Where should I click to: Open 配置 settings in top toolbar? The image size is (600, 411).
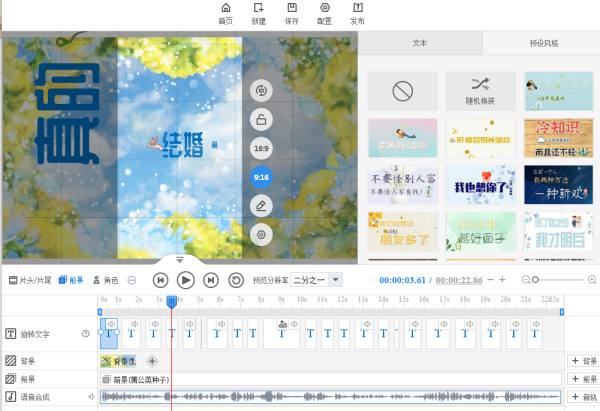pyautogui.click(x=324, y=14)
